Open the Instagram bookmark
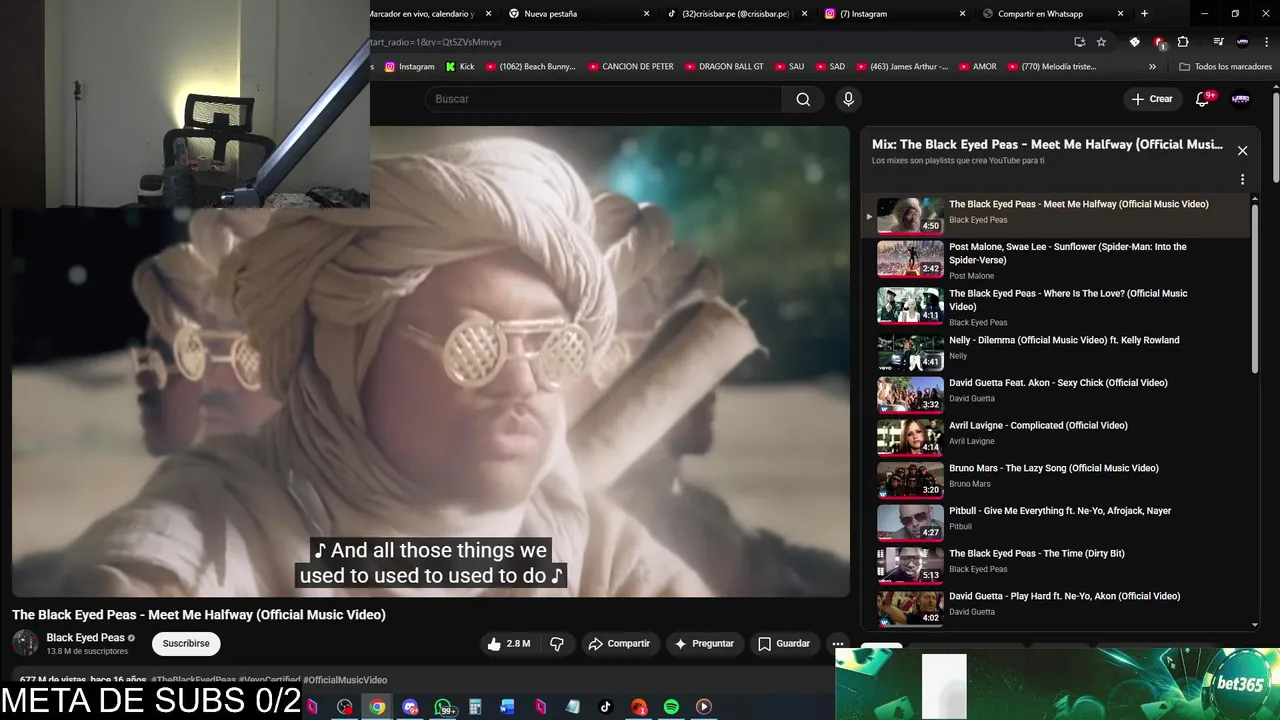Screen dimensions: 1280x720 (410, 67)
